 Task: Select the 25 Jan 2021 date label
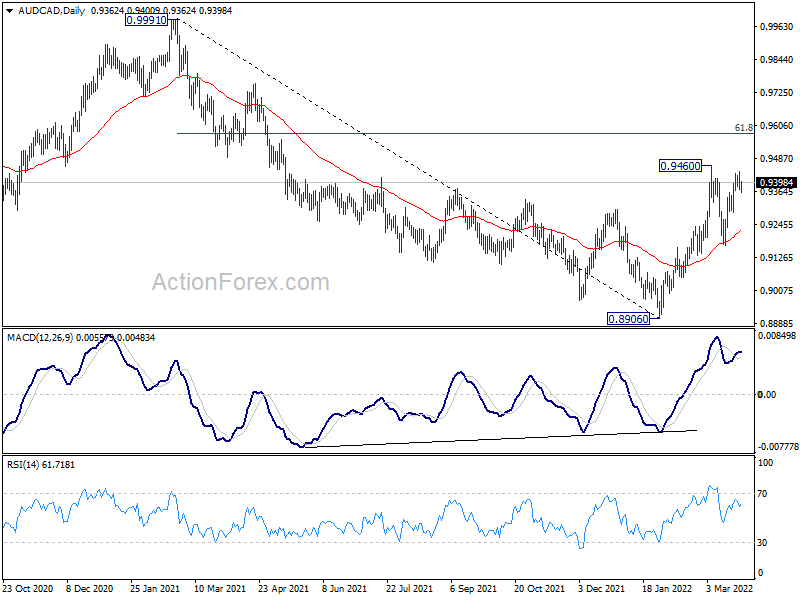(x=155, y=589)
